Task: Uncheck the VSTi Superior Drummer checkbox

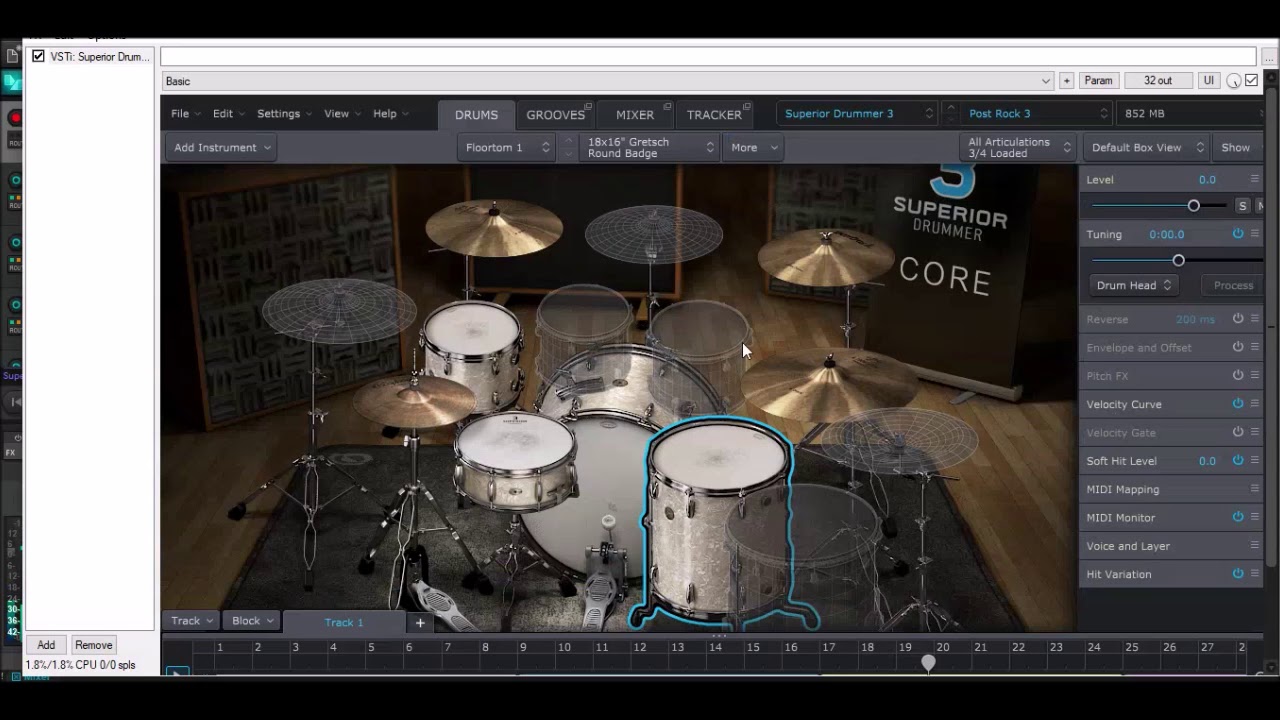Action: 38,56
